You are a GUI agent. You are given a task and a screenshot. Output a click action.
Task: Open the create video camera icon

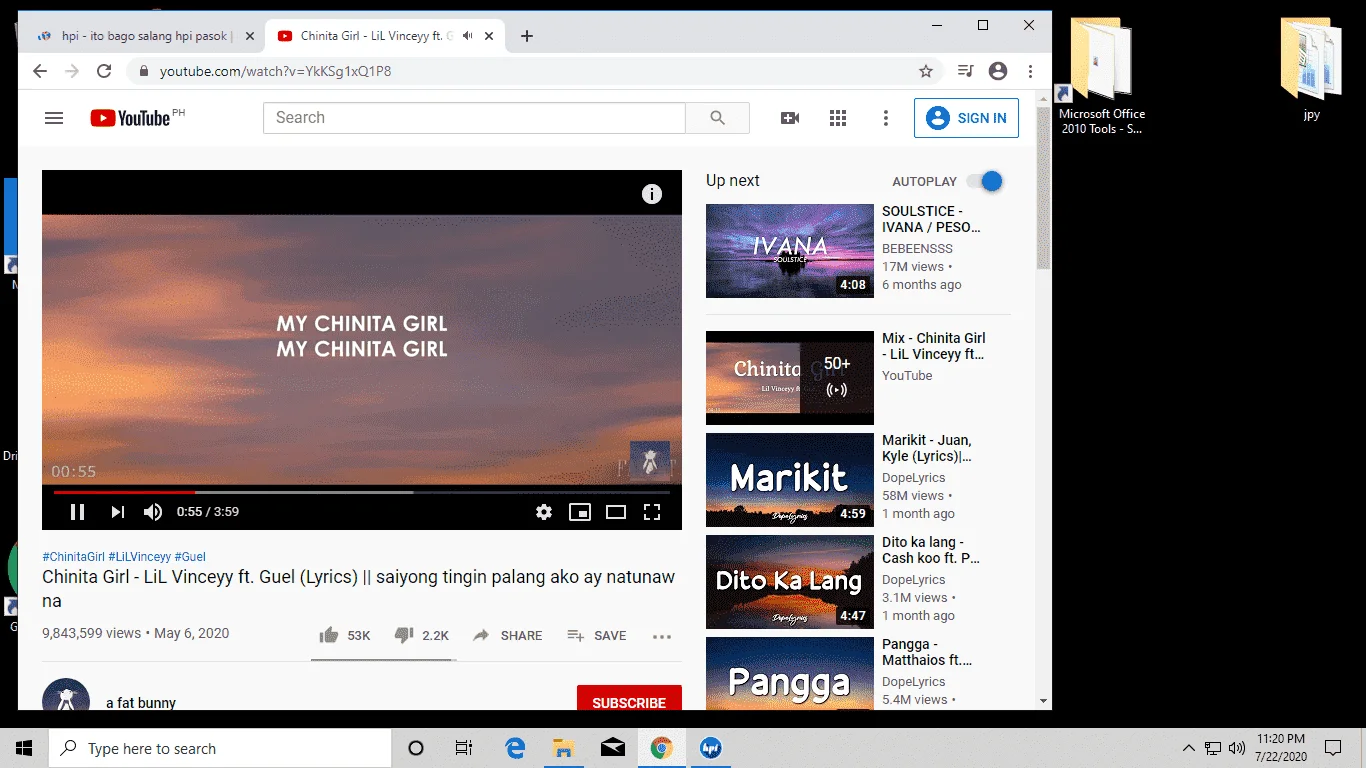click(x=790, y=118)
